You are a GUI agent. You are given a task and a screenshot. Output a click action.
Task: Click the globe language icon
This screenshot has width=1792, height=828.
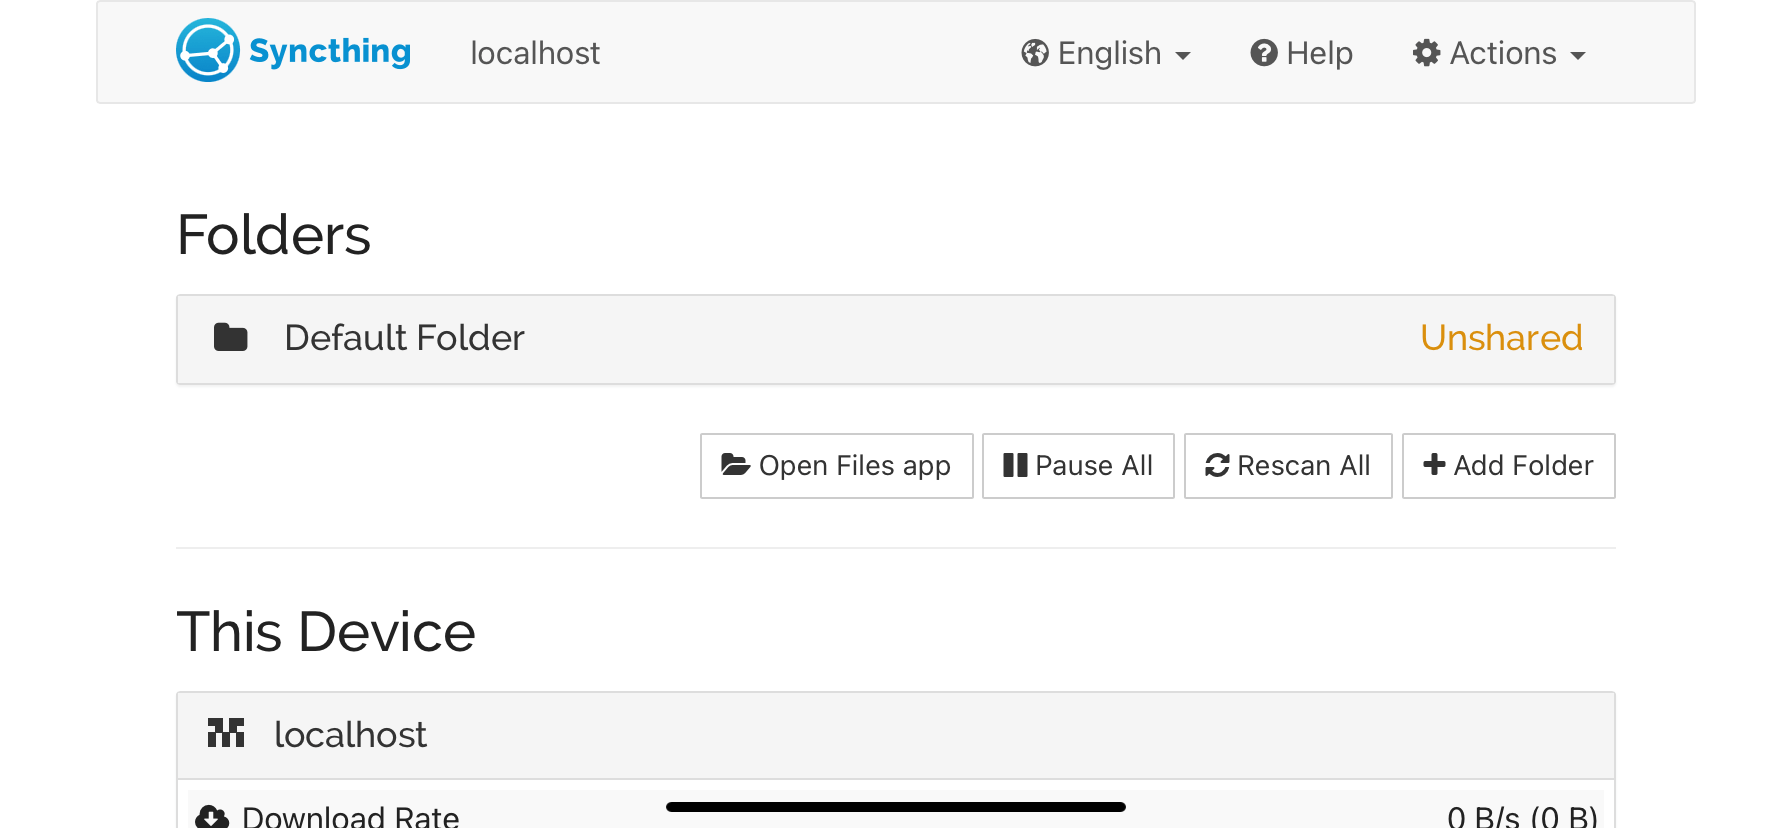click(x=1035, y=53)
